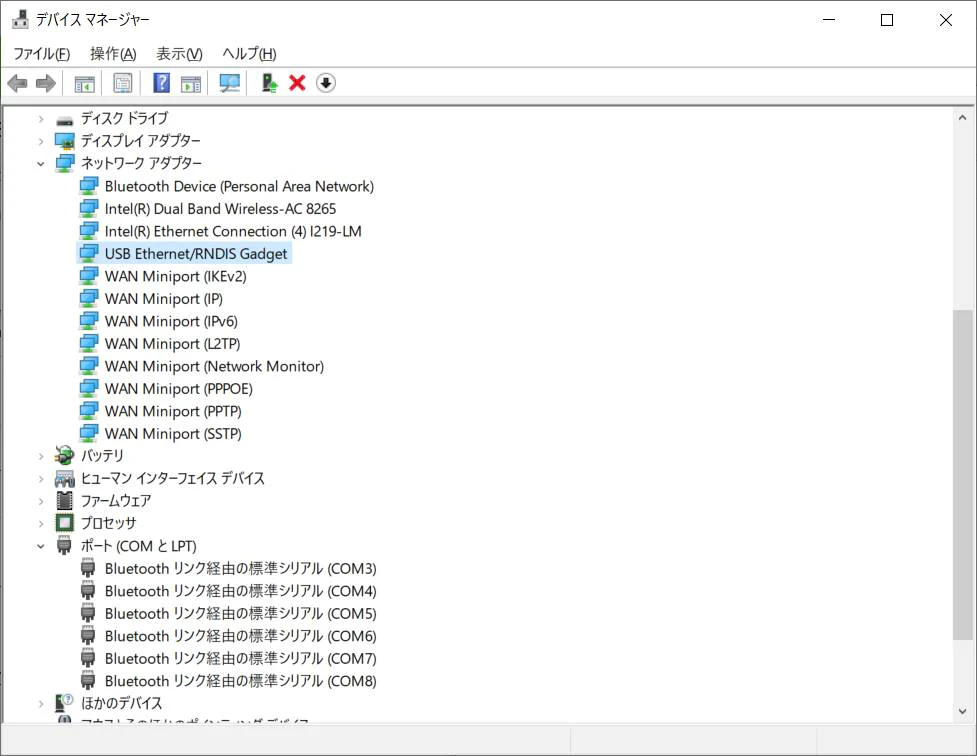Screen dimensions: 977x756
Task: Click the Back arrow toolbar icon
Action: click(x=17, y=83)
